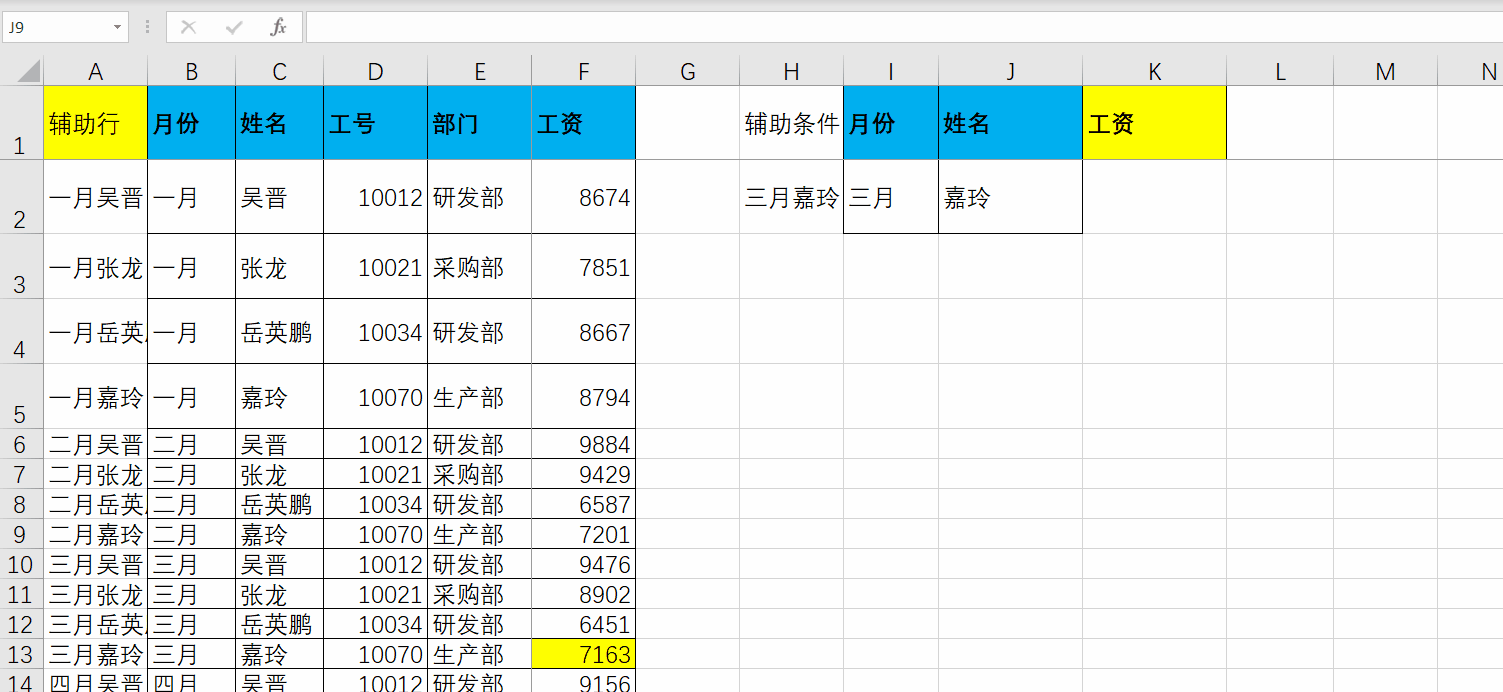The image size is (1503, 692).
Task: Click the 研发部 cell in row 2
Action: [479, 198]
